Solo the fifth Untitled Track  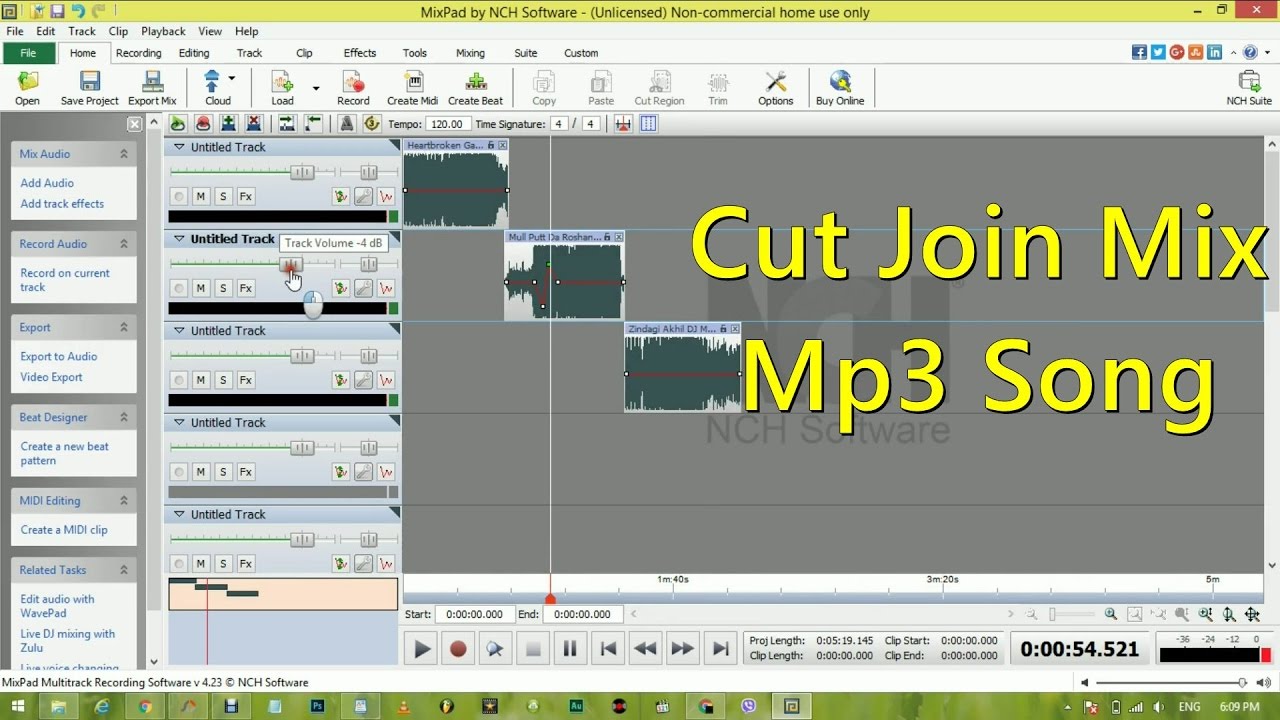point(223,564)
